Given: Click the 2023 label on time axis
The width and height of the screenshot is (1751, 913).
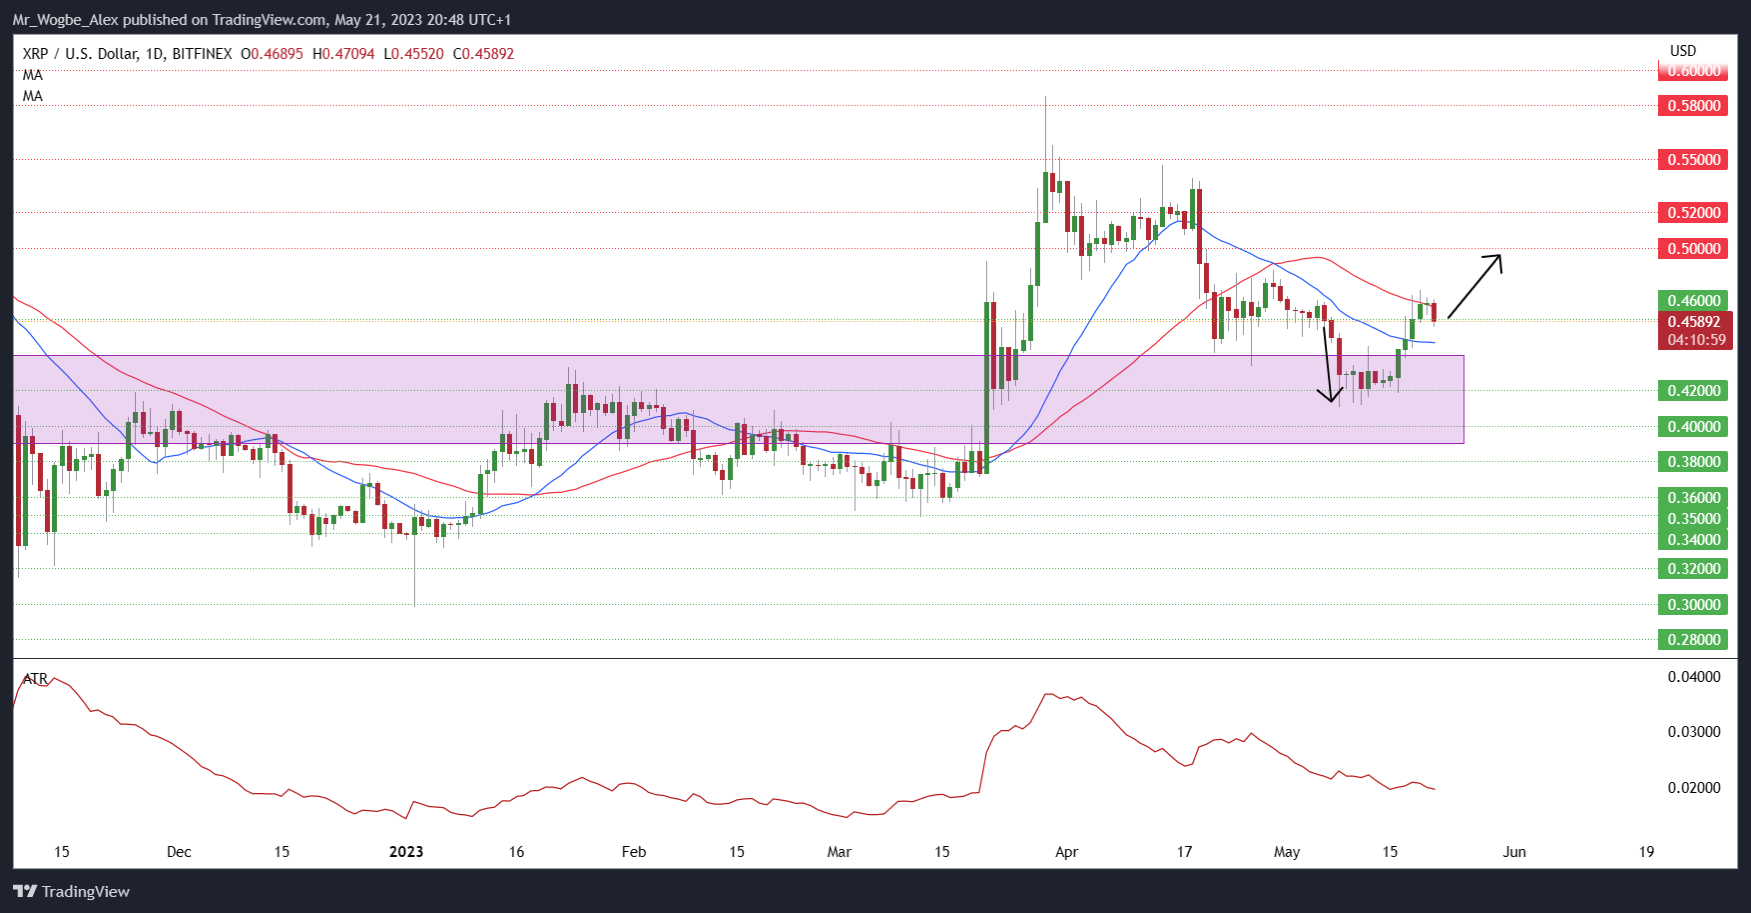Looking at the screenshot, I should point(406,852).
